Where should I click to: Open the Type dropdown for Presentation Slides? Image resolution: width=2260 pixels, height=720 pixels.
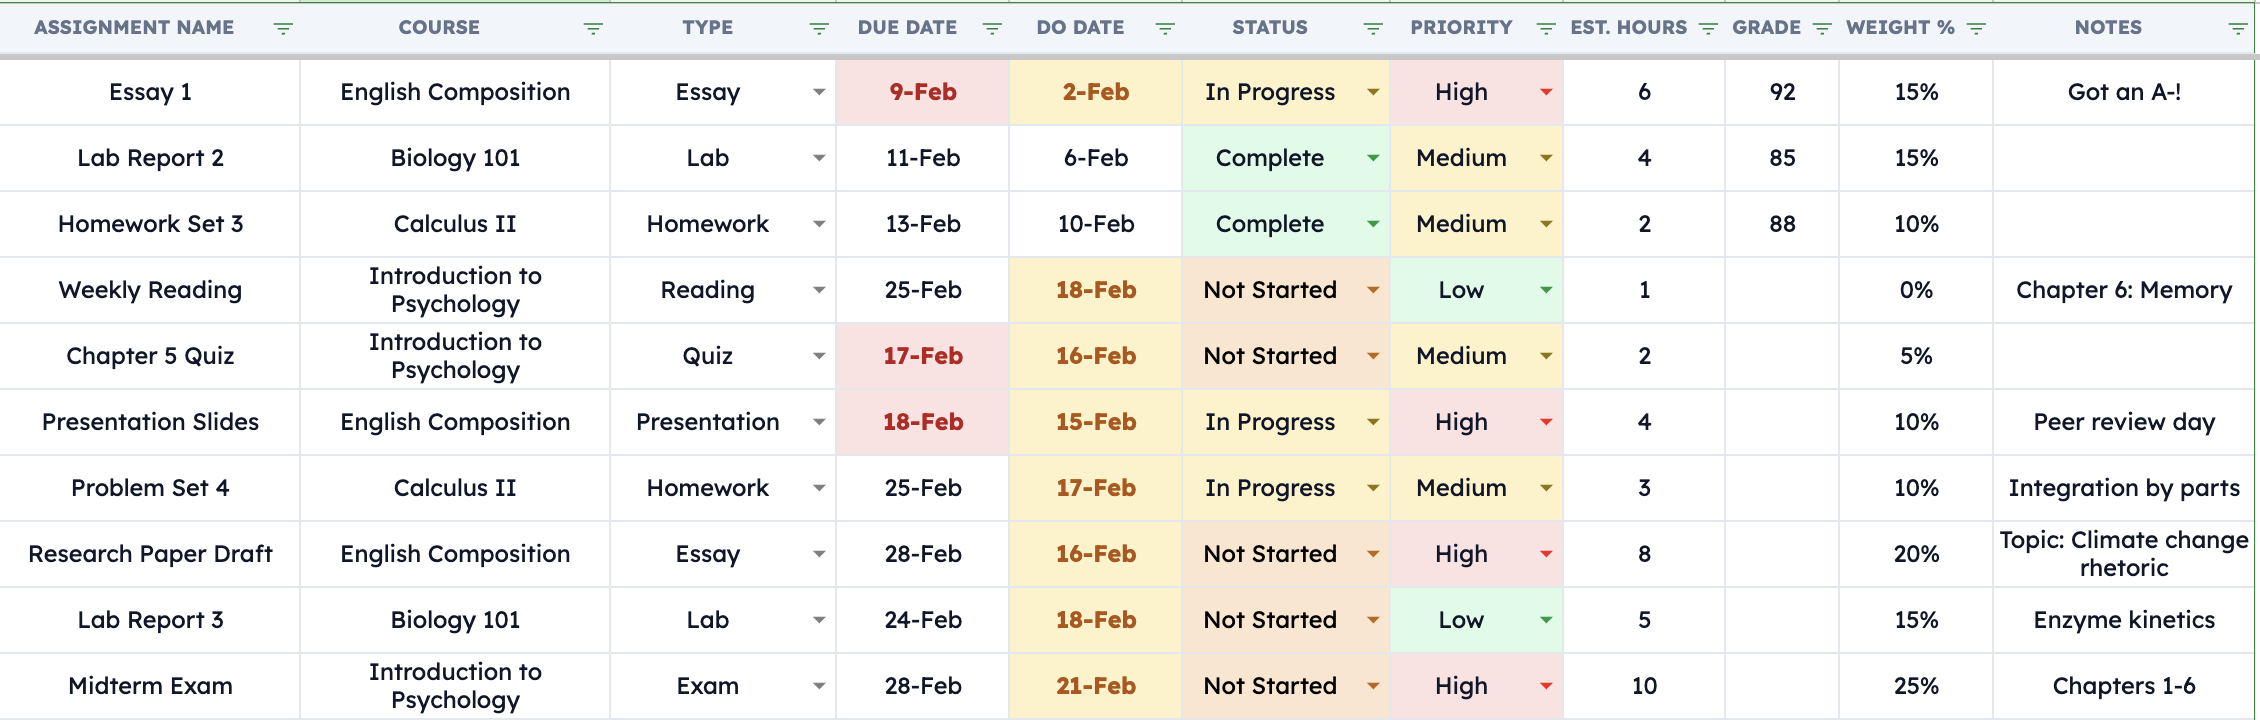pos(820,422)
